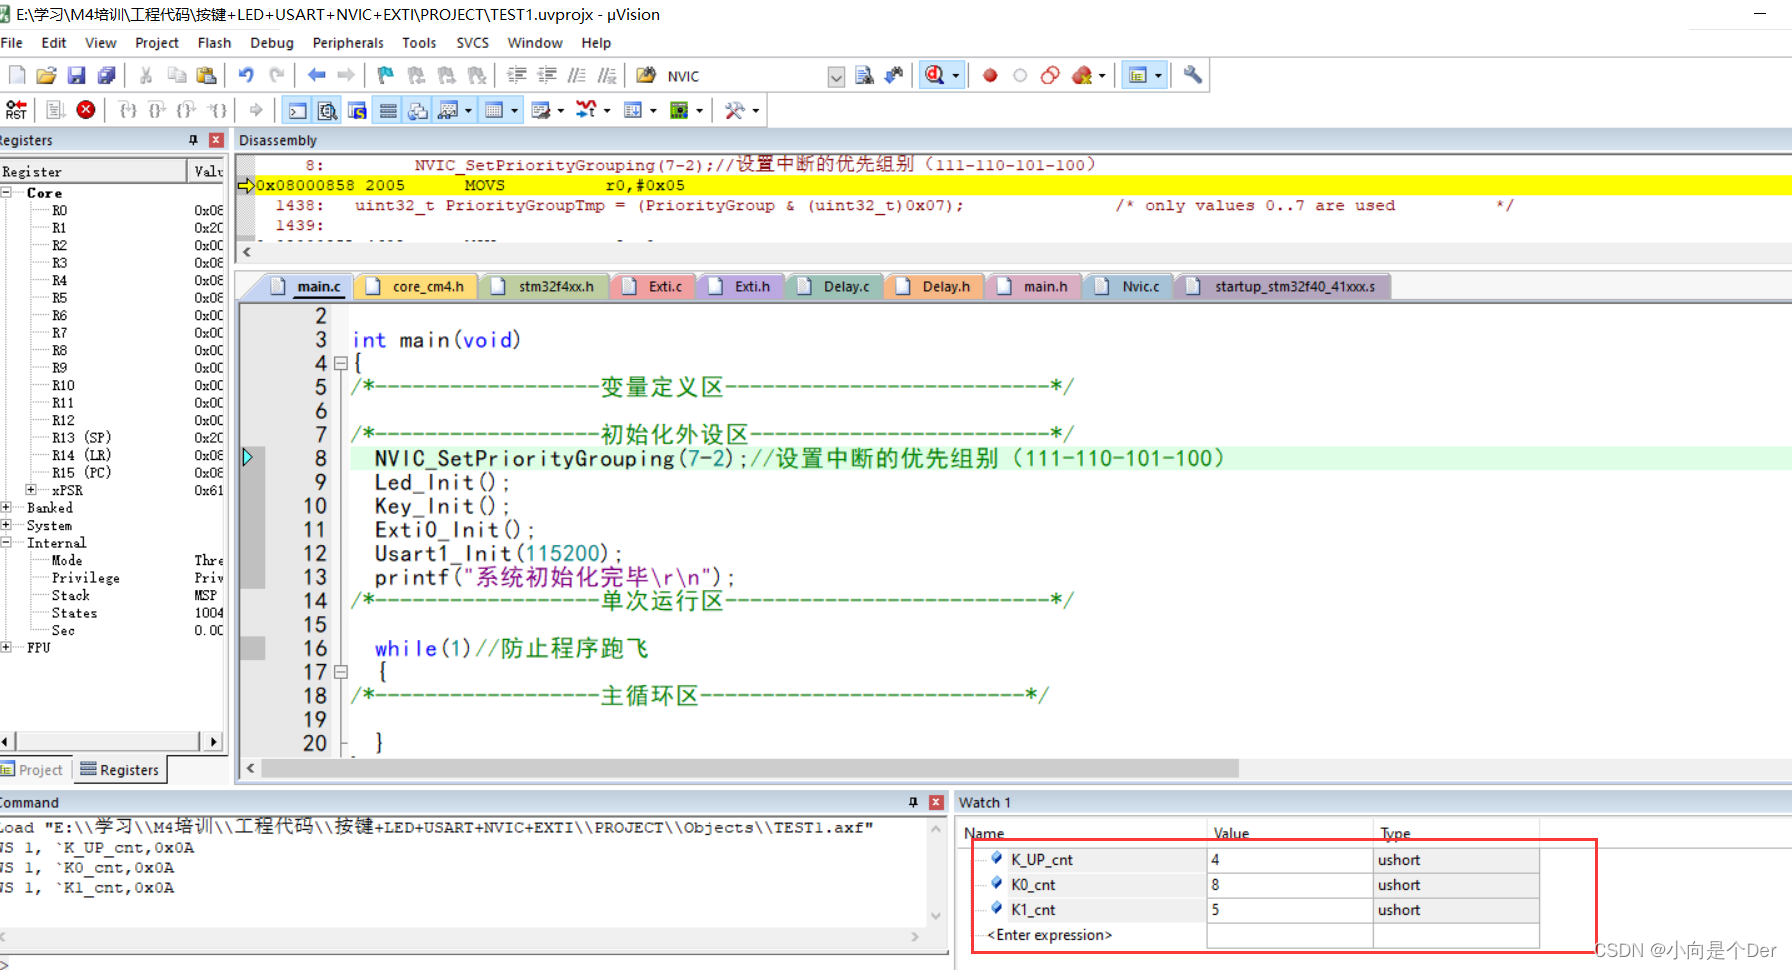
Task: Toggle the Memory windows button
Action: tap(494, 110)
